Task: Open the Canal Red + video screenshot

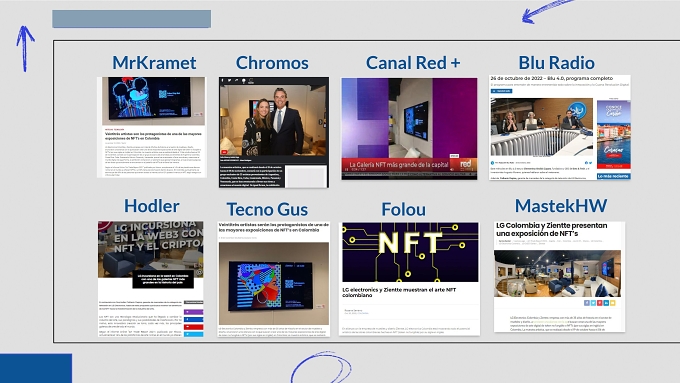Action: pyautogui.click(x=409, y=128)
